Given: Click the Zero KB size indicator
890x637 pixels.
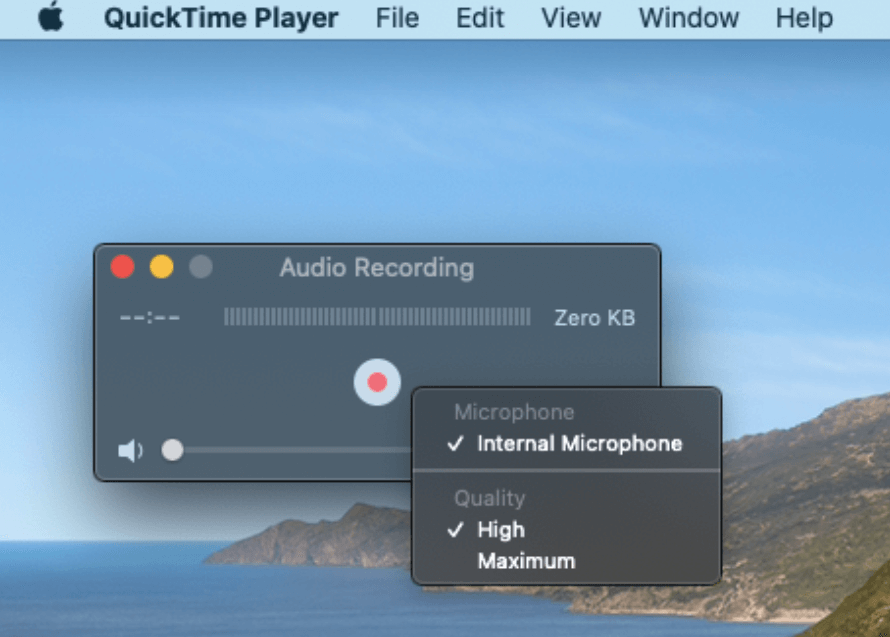Looking at the screenshot, I should (594, 317).
